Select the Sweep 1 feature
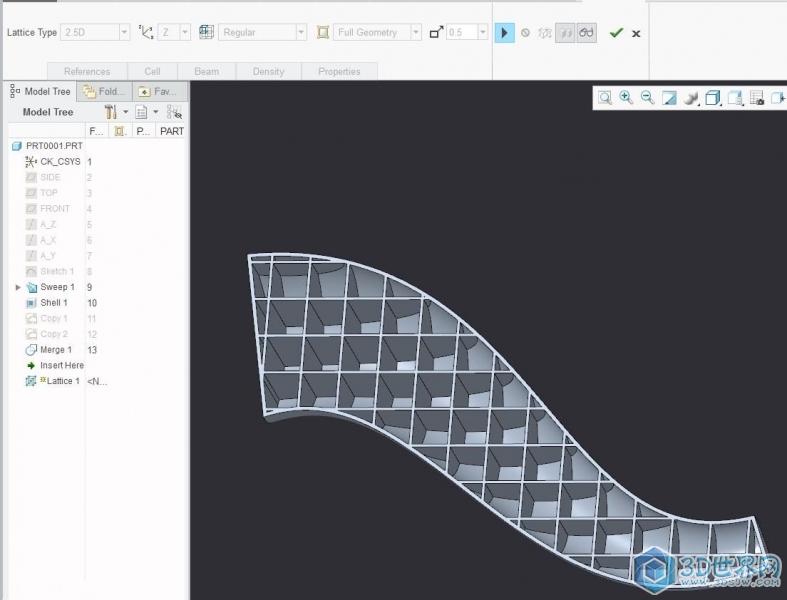This screenshot has width=787, height=600. (50, 287)
